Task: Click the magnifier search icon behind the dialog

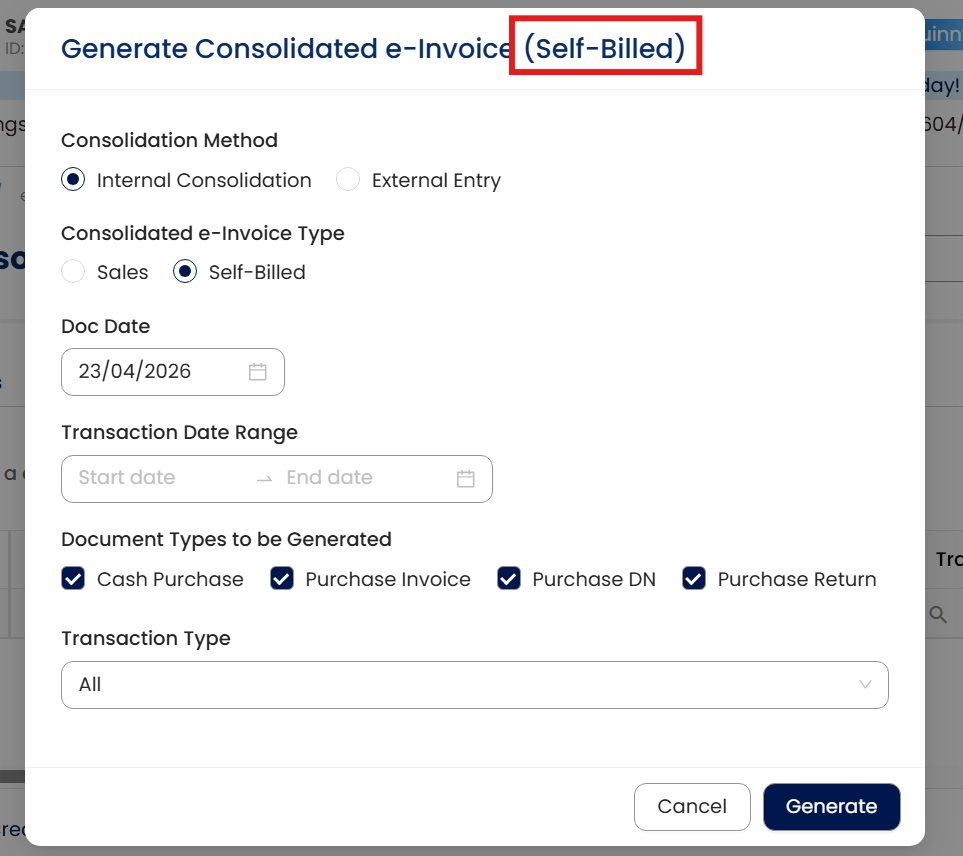Action: point(937,615)
